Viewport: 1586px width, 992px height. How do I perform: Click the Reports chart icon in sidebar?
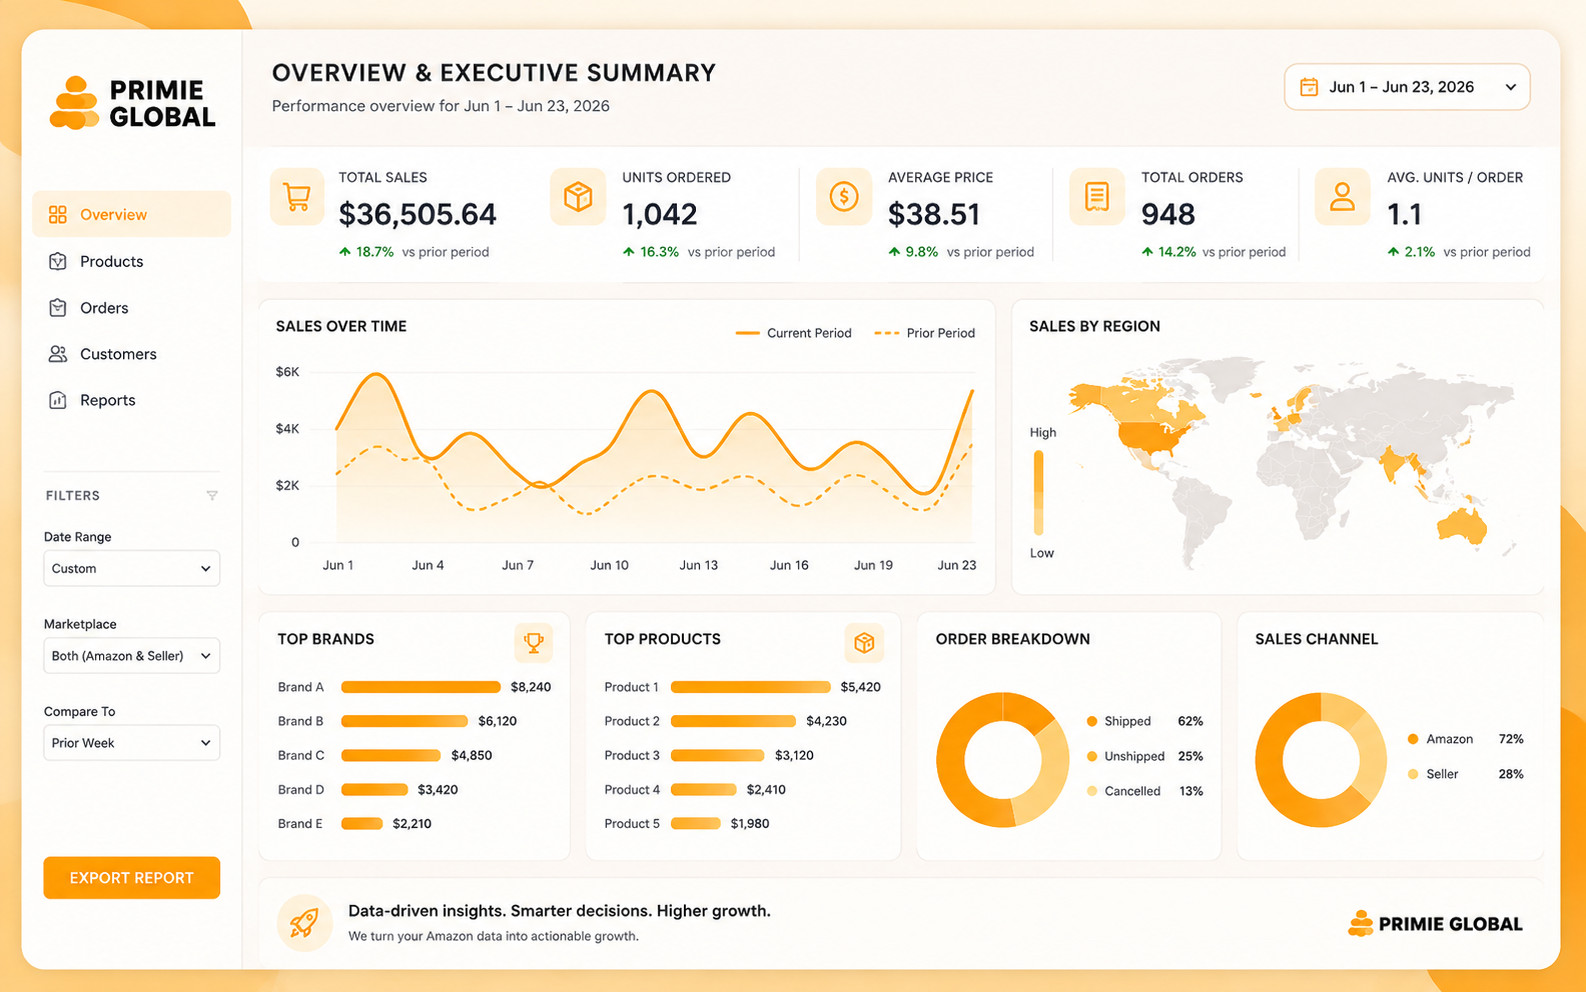tap(58, 400)
